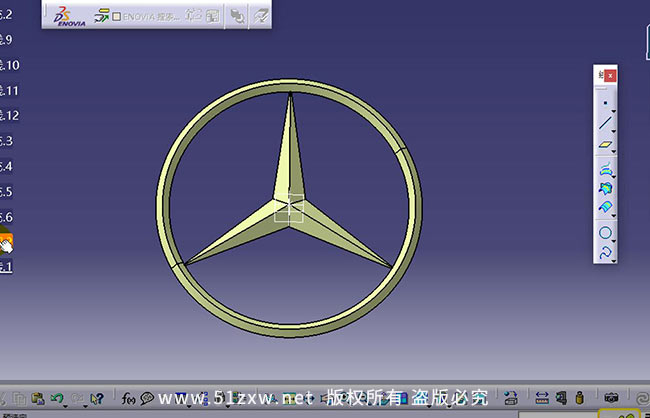Click the Measure Item icon
The width and height of the screenshot is (650, 418).
click(561, 398)
